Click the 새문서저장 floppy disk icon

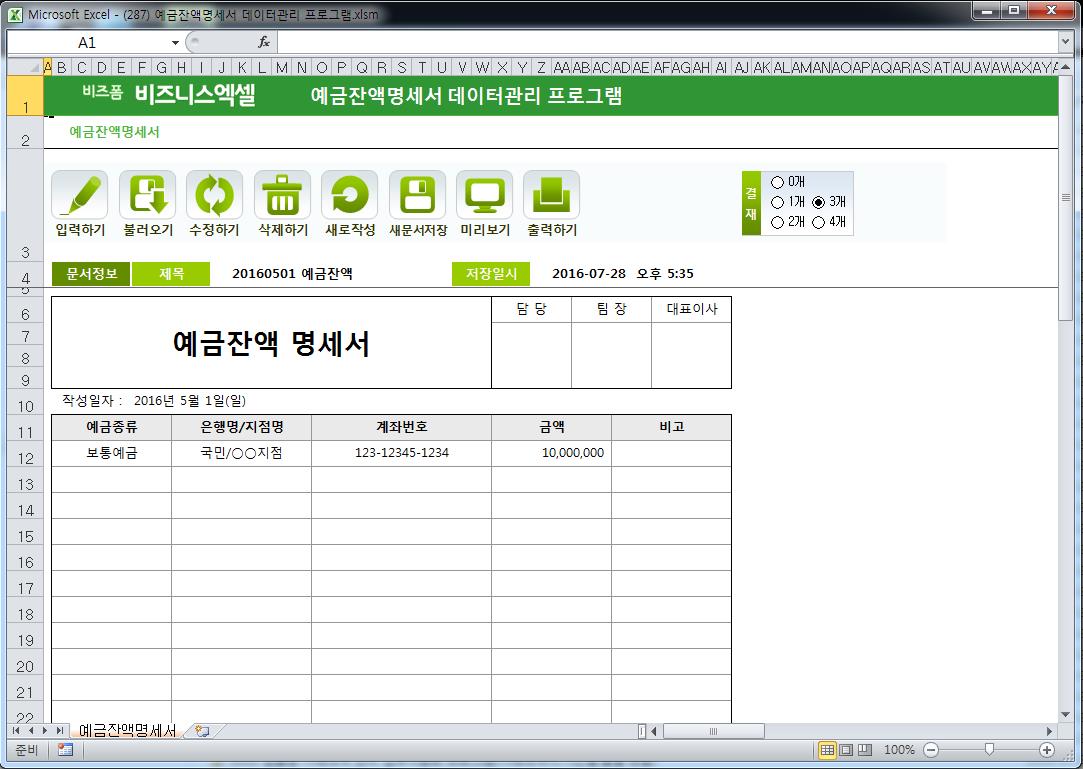click(x=417, y=195)
